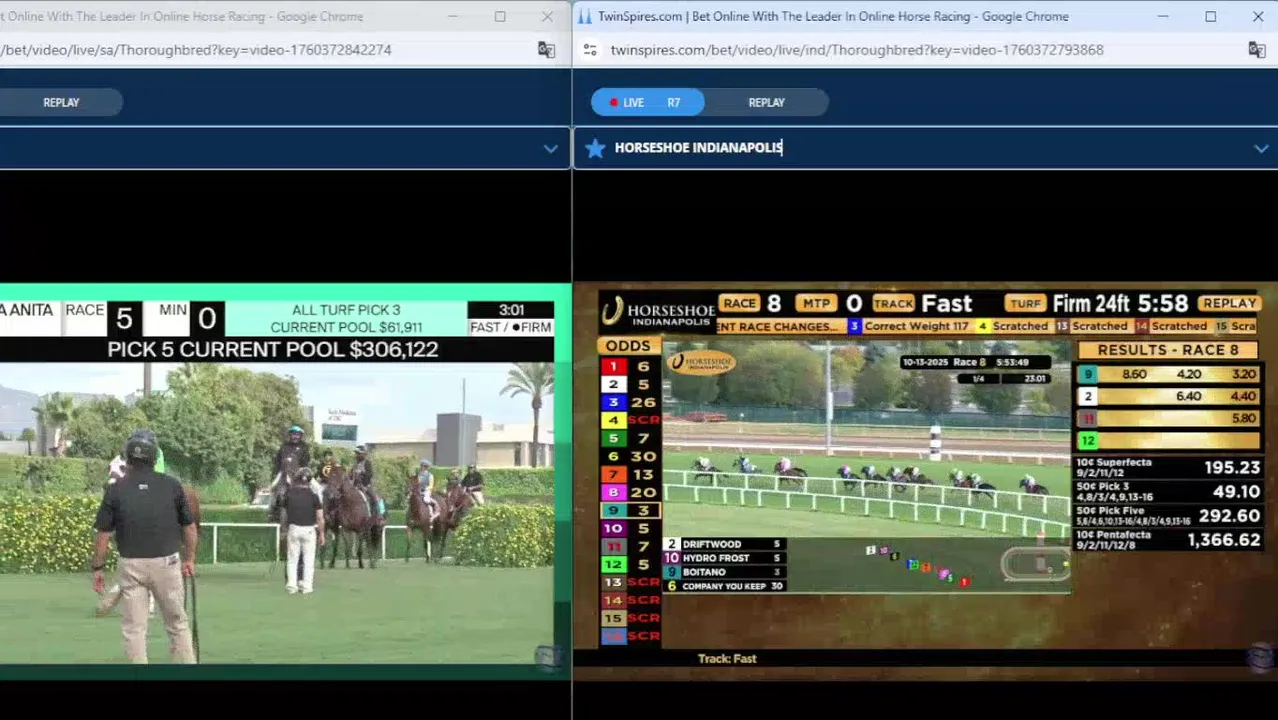The image size is (1278, 720).
Task: Click "Track: Fast" text below the video
Action: pyautogui.click(x=727, y=659)
